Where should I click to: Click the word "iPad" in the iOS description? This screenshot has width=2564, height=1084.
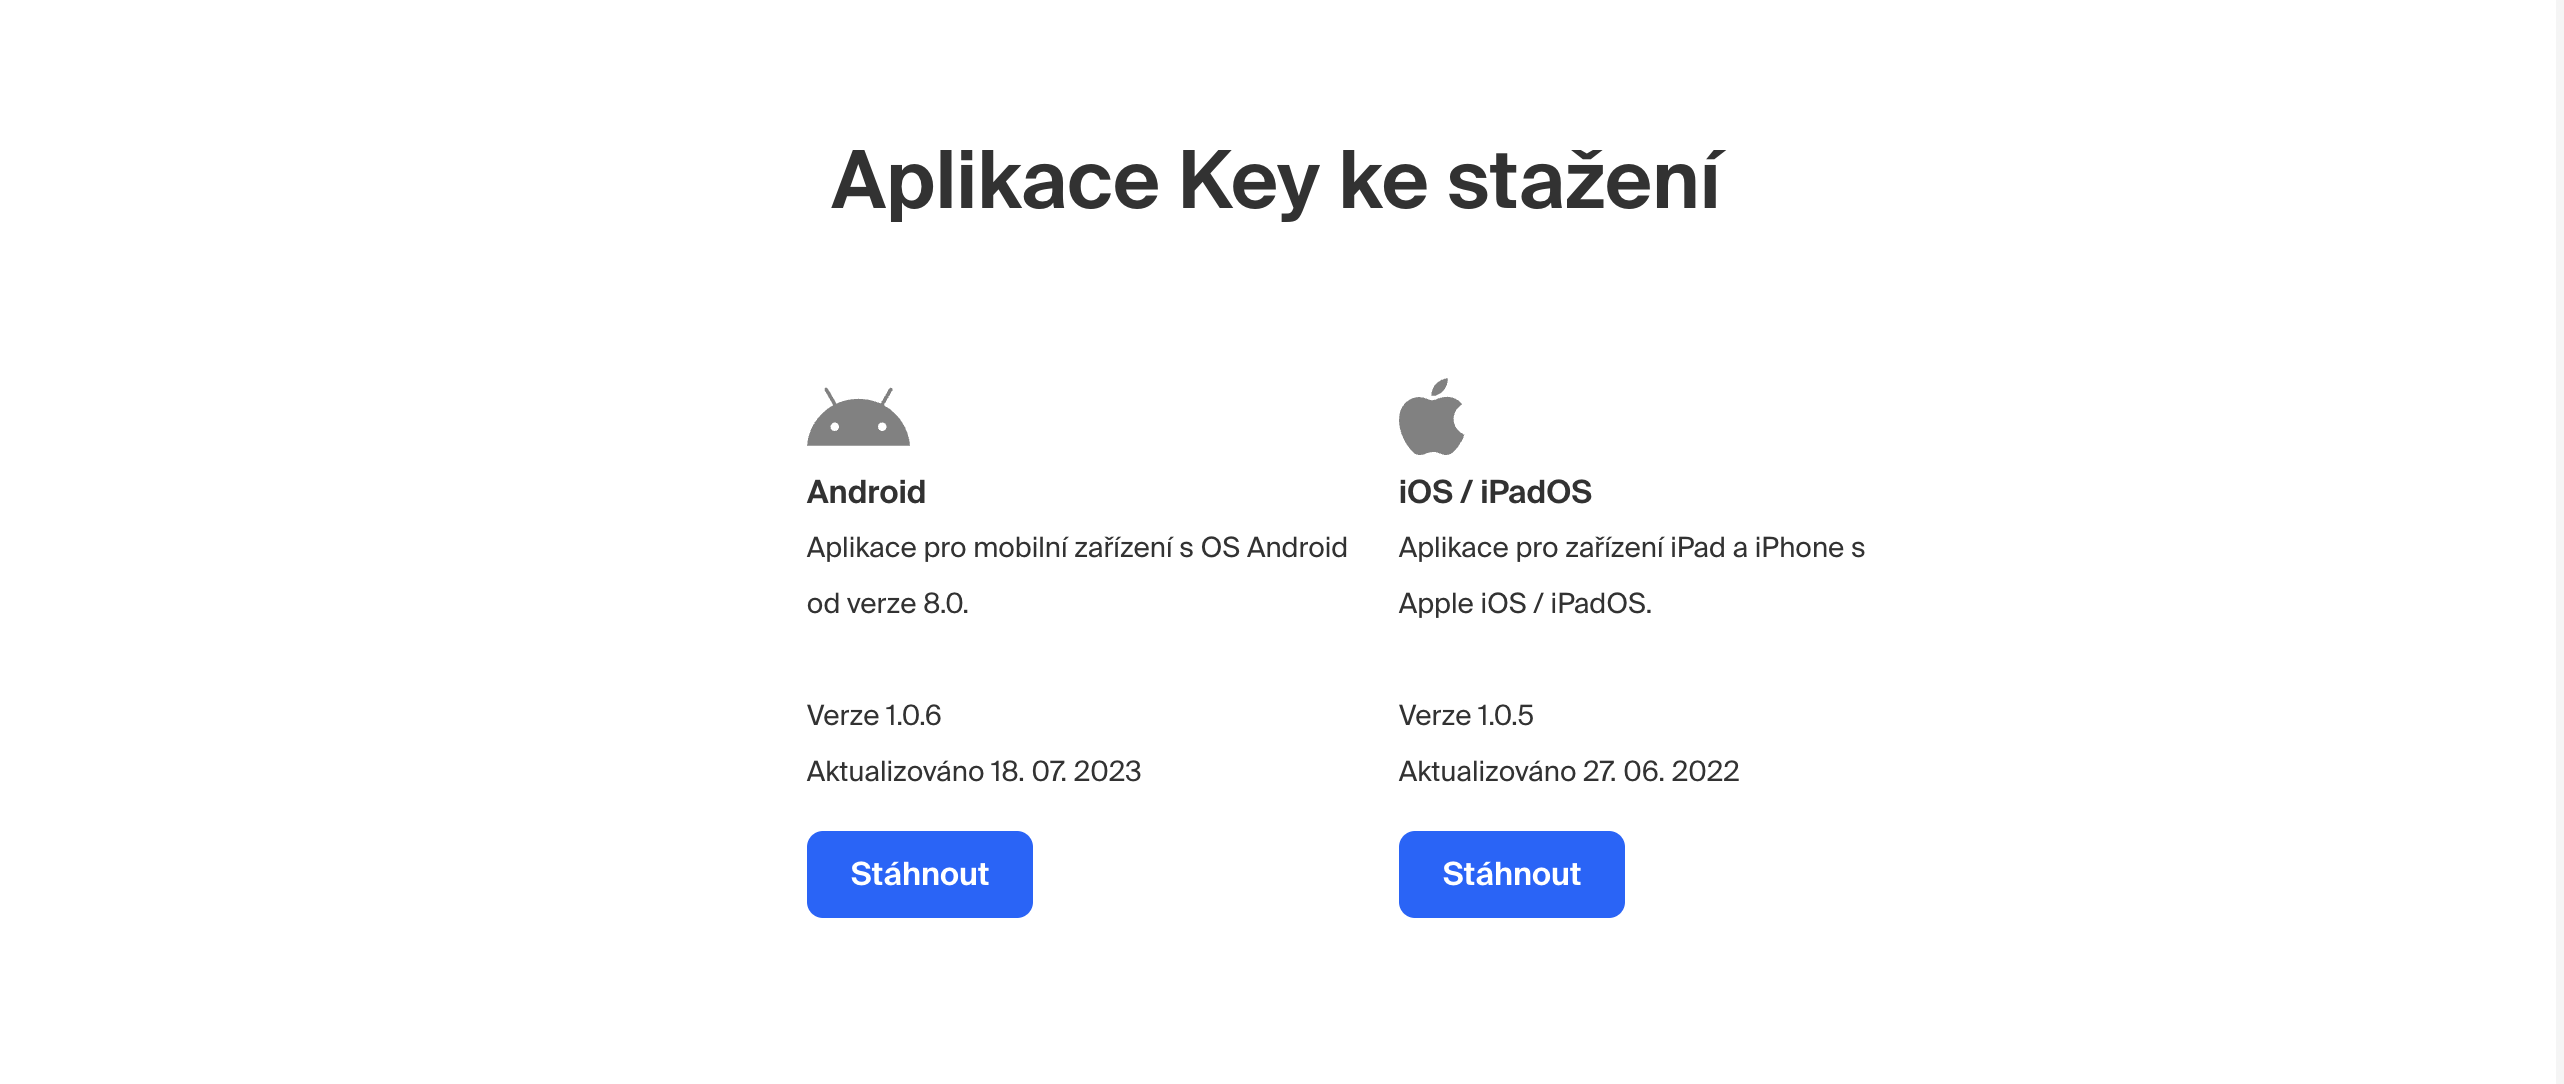click(1697, 548)
